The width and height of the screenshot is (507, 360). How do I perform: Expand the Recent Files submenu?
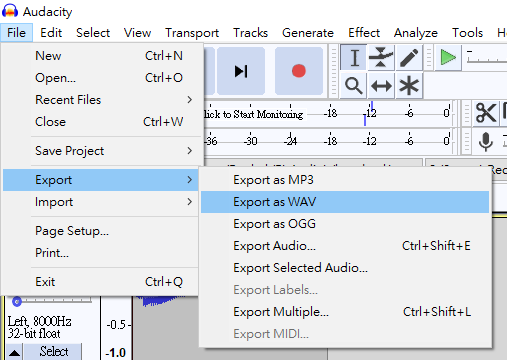pos(101,100)
